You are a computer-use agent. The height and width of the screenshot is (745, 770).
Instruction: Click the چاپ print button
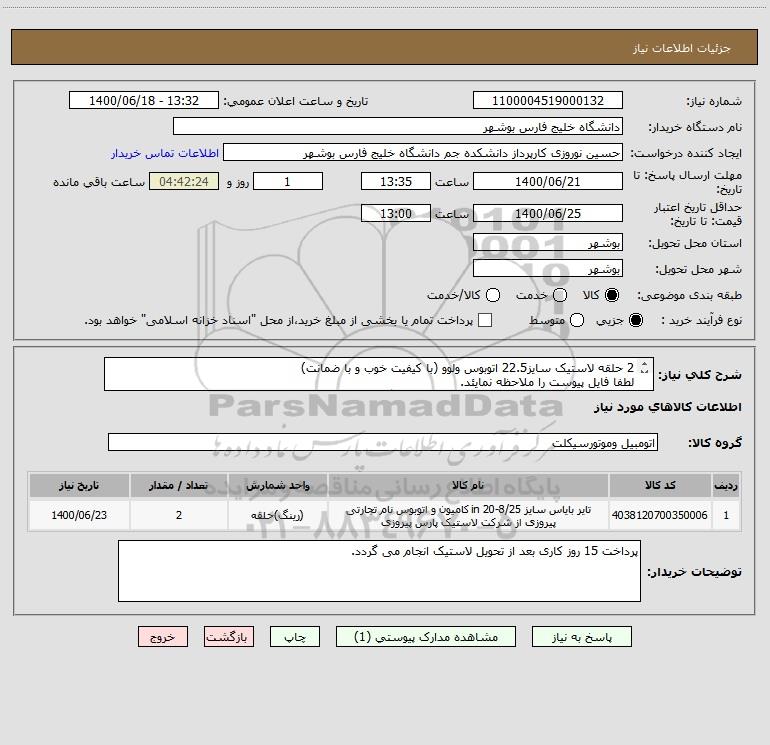(x=295, y=637)
